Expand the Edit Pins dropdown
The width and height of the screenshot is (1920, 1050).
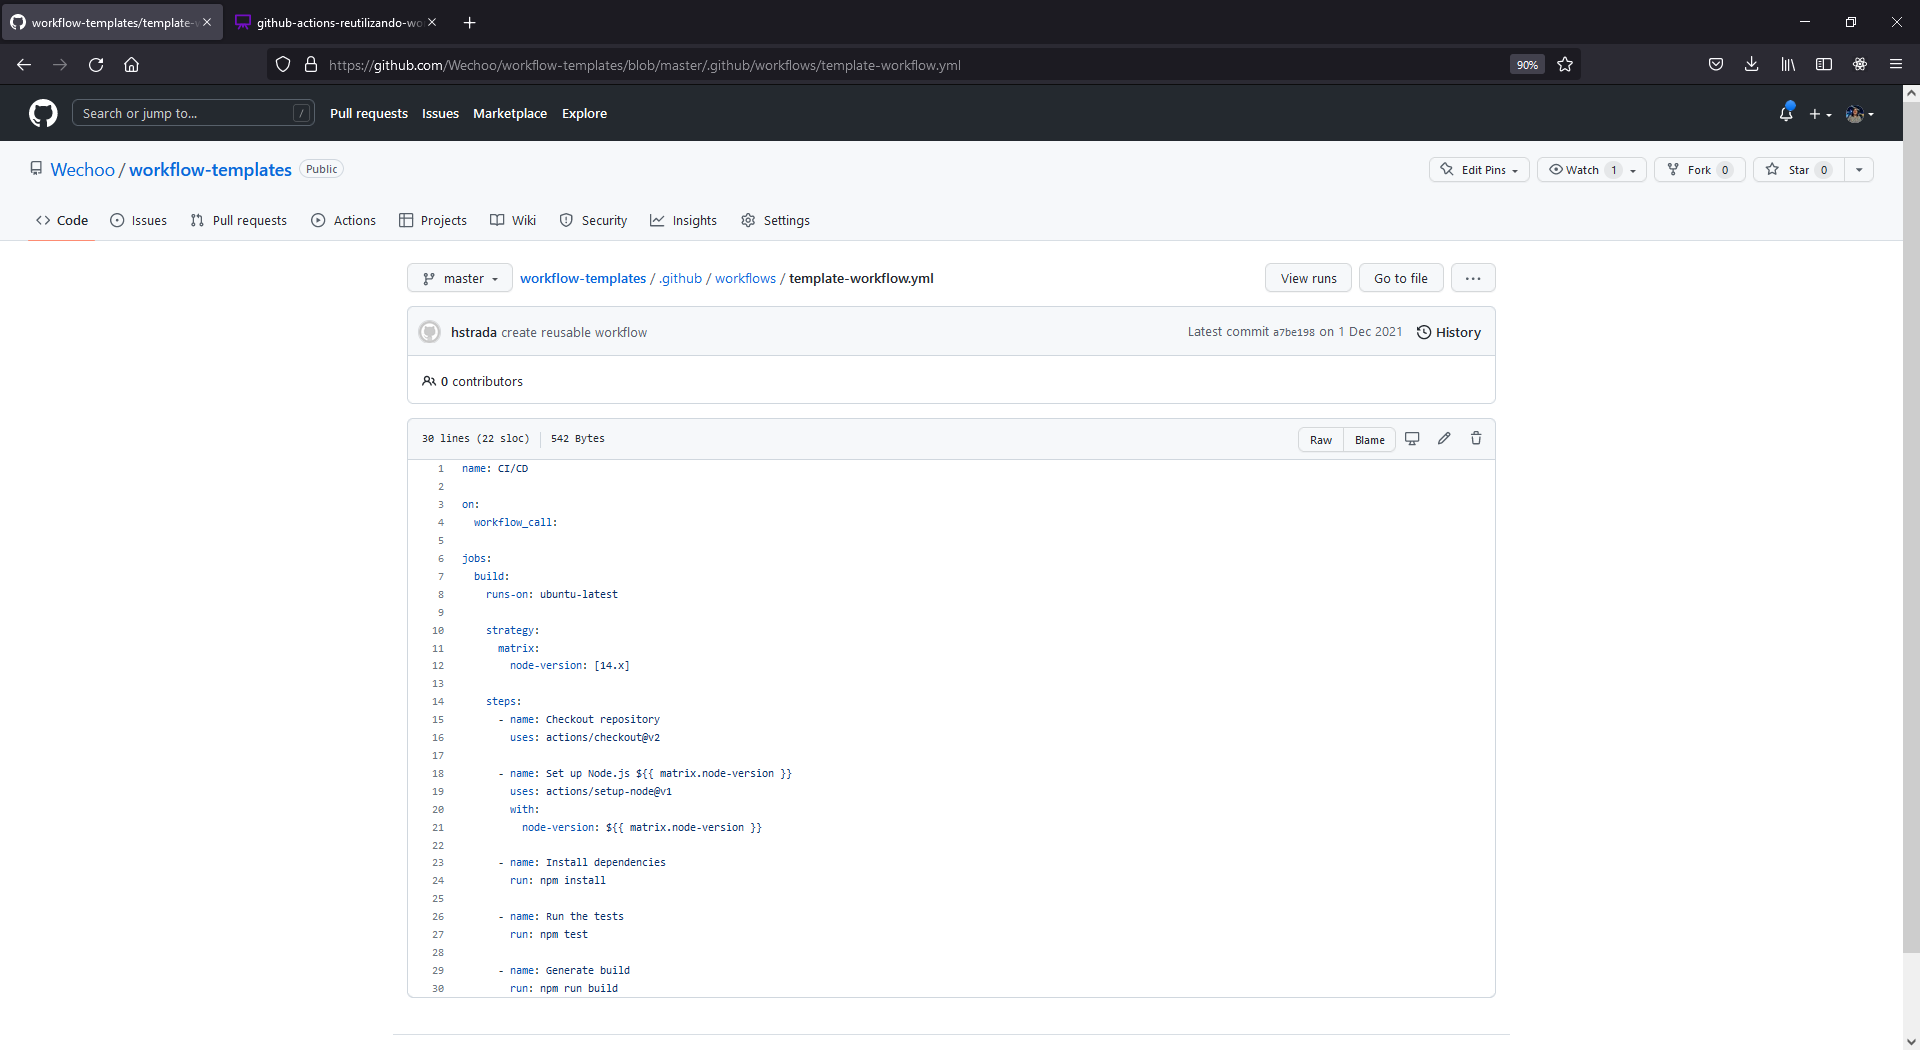(1479, 170)
